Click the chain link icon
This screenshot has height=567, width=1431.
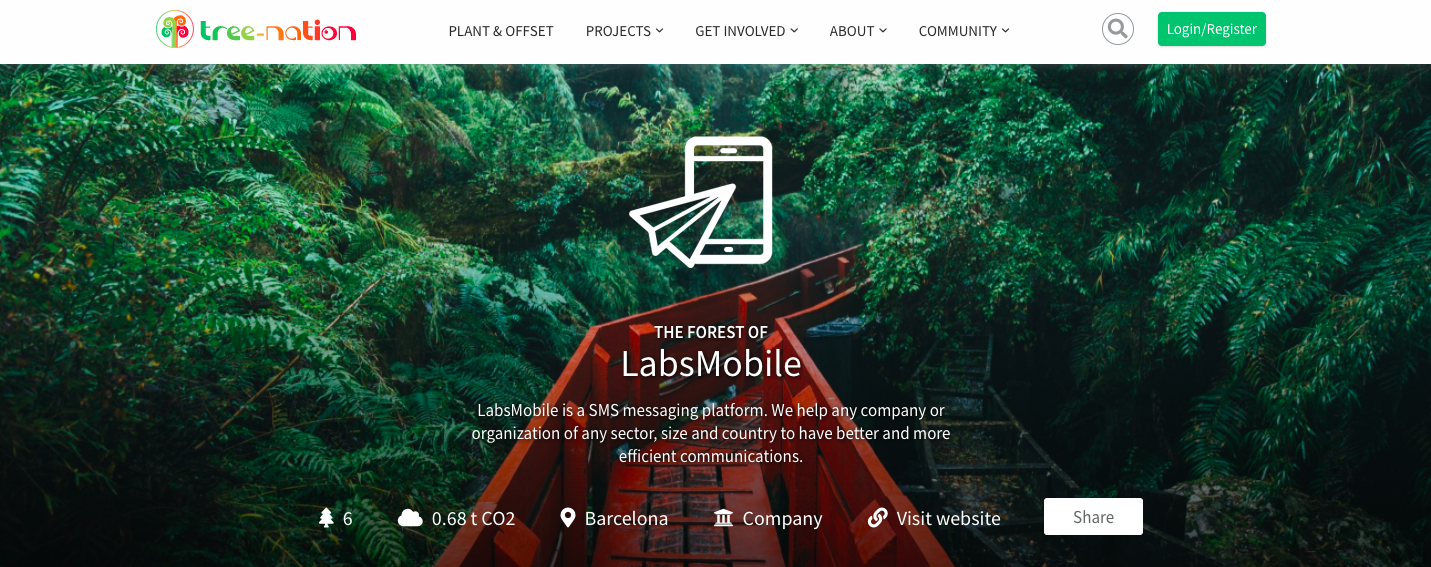[878, 518]
